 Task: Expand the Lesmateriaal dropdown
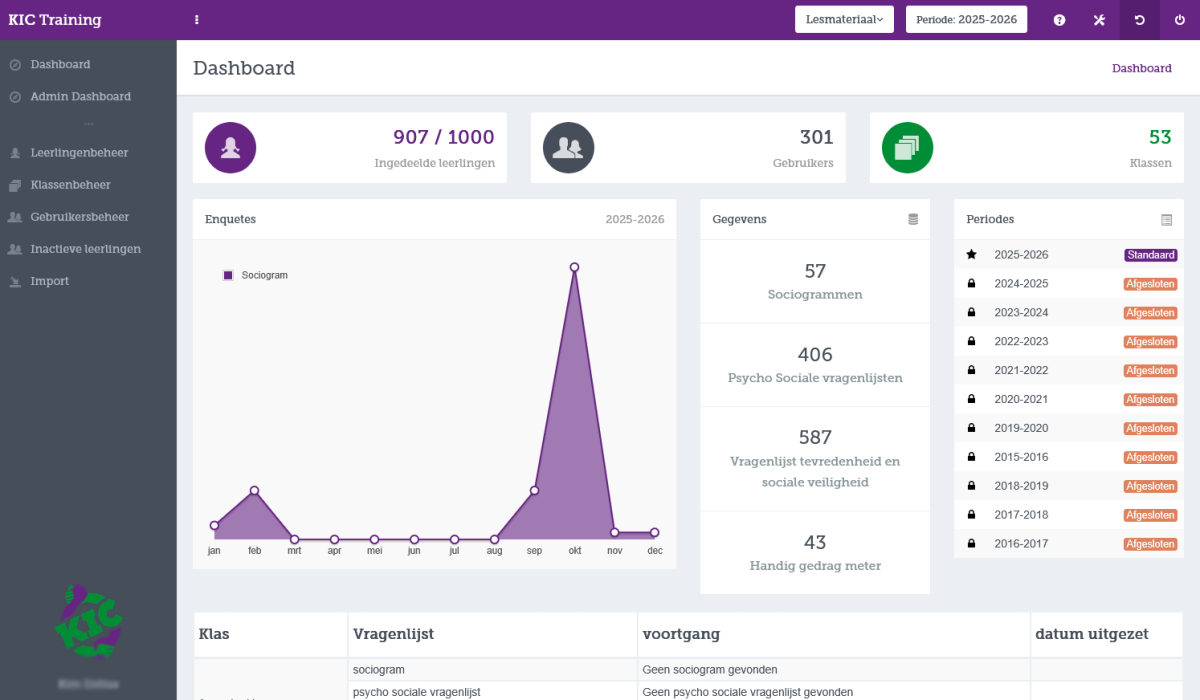[x=844, y=20]
